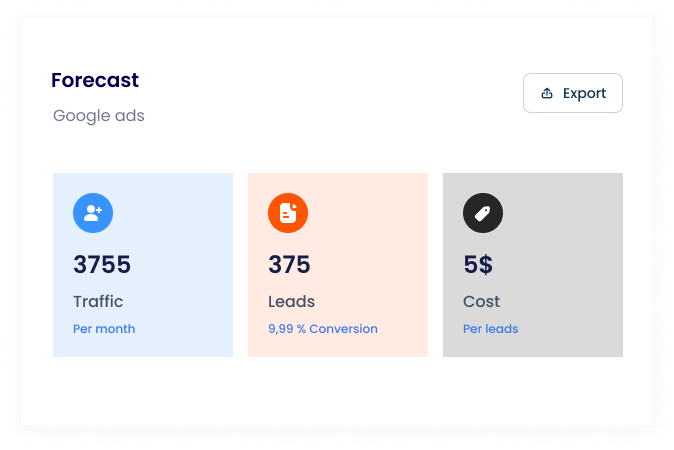Image resolution: width=674 pixels, height=450 pixels.
Task: Click the Cost label
Action: point(482,301)
